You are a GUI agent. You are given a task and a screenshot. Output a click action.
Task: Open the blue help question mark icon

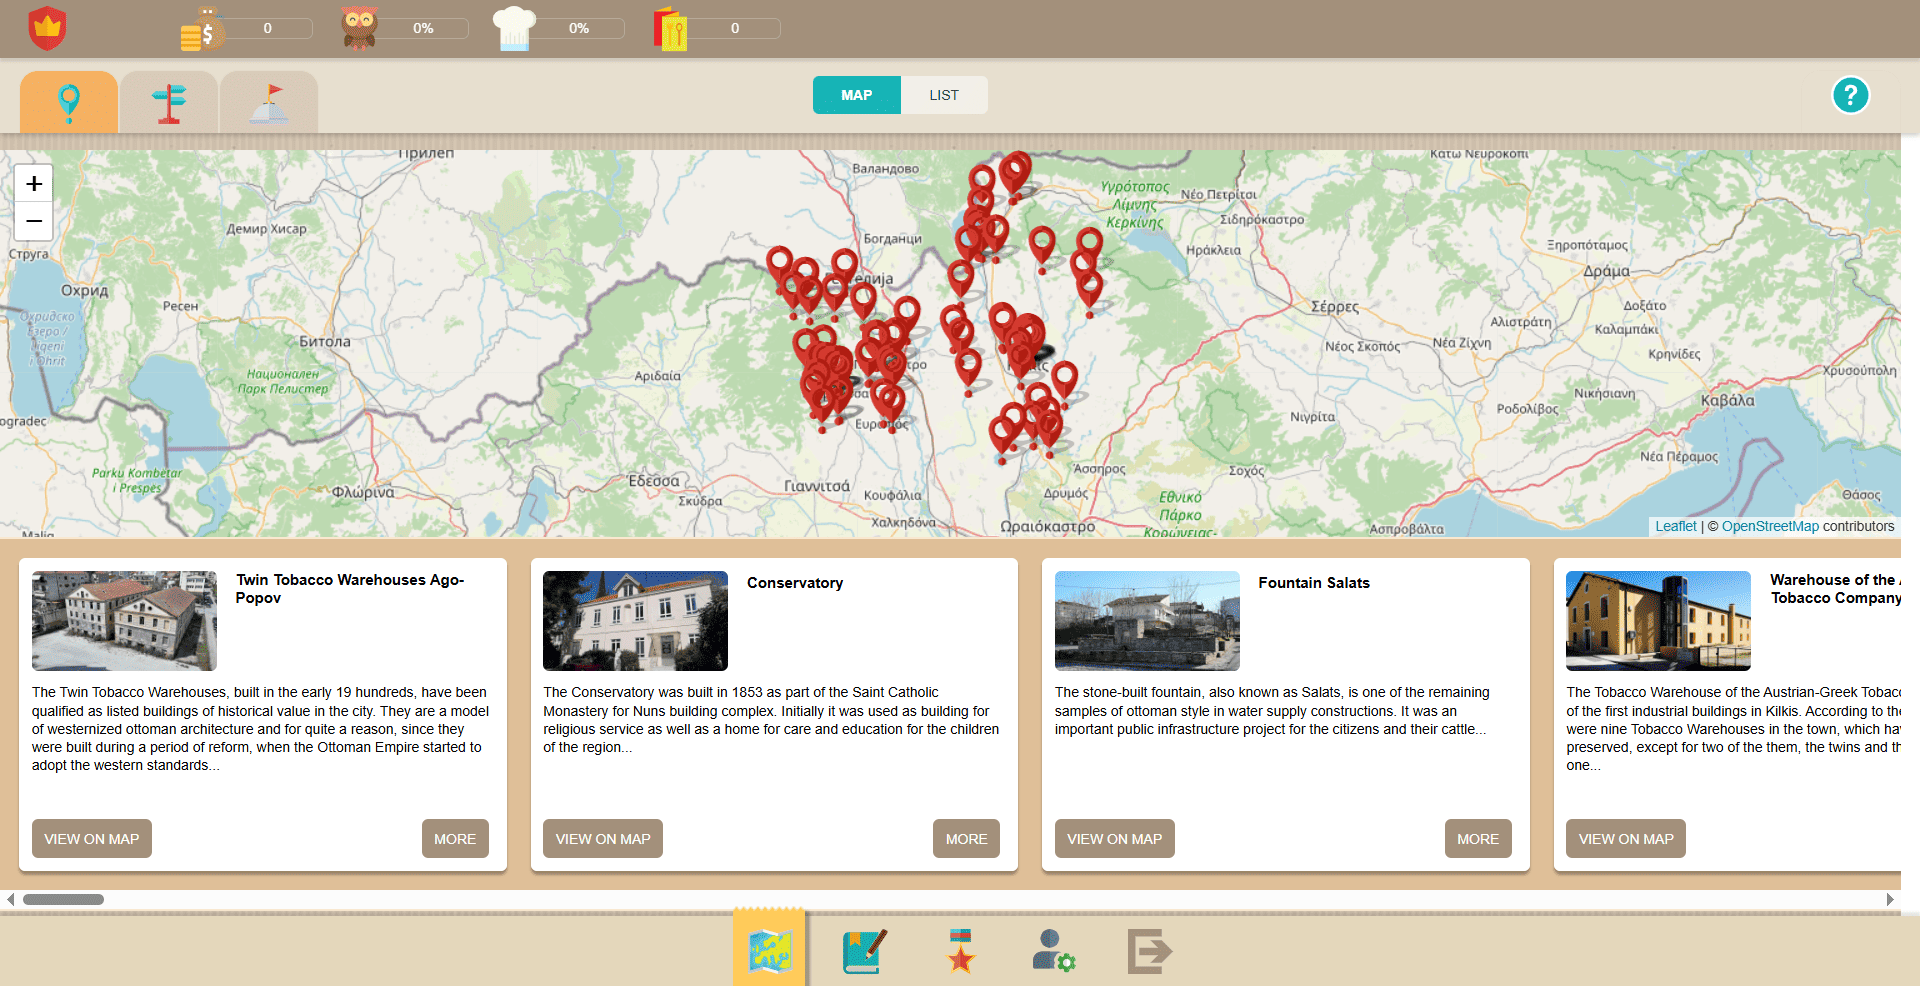[x=1850, y=96]
